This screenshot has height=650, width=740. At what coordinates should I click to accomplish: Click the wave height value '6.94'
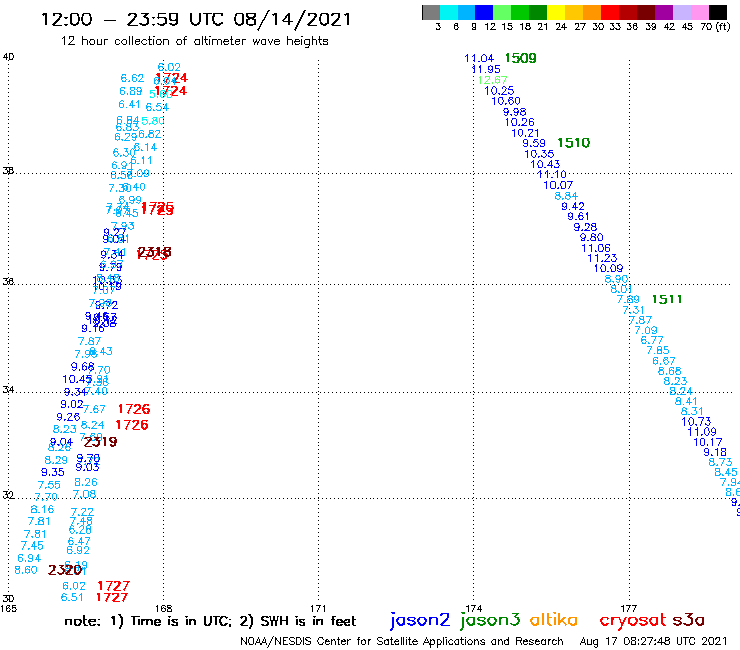[29, 558]
